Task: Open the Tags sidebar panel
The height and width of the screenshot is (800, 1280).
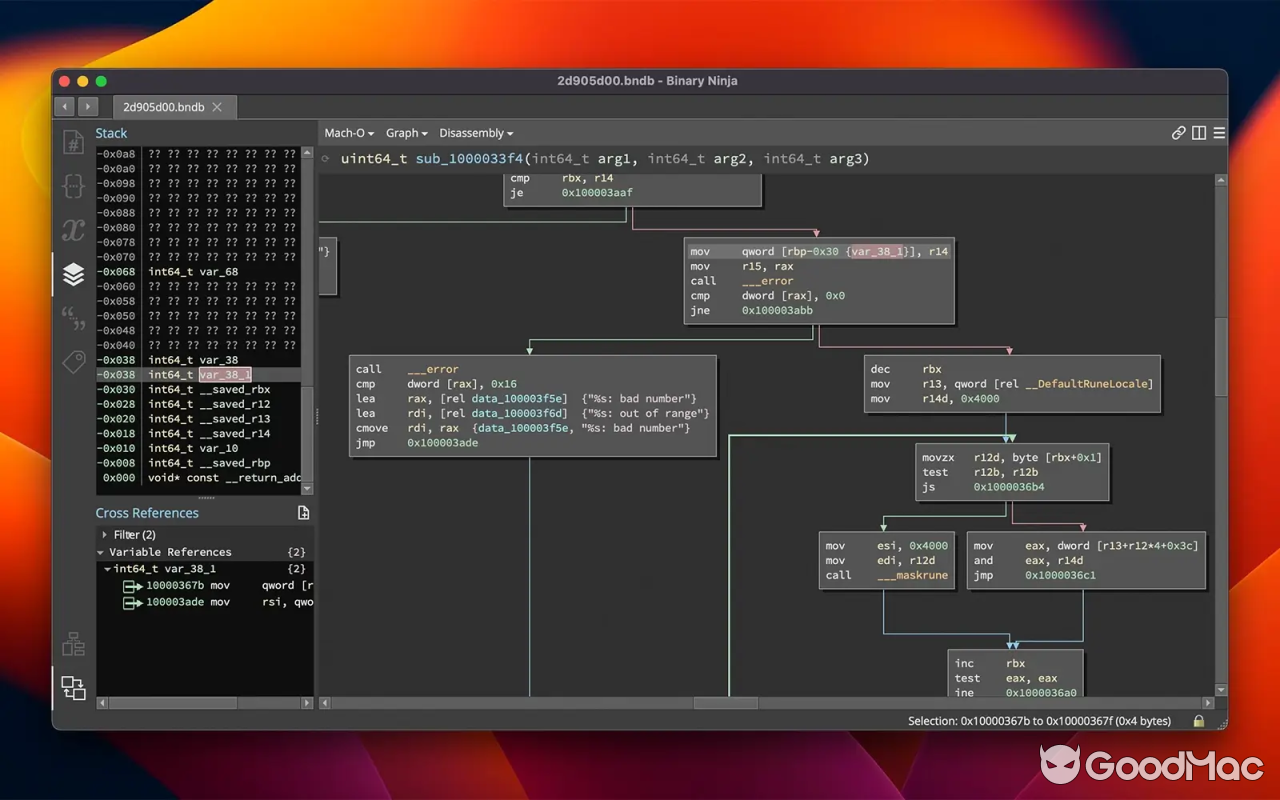Action: [x=73, y=361]
